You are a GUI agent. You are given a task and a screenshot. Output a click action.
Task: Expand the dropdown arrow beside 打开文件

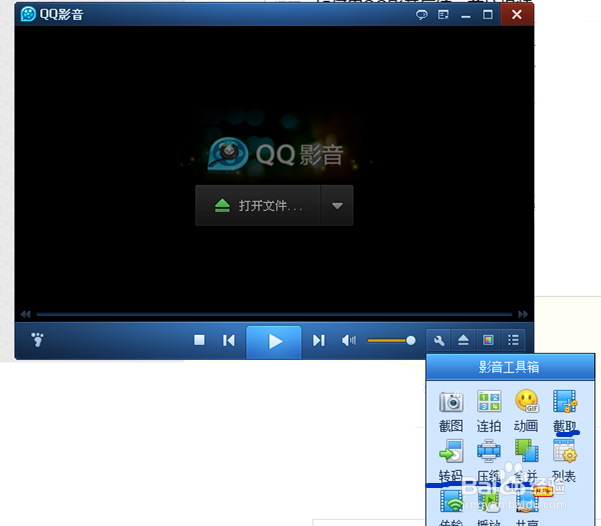337,205
